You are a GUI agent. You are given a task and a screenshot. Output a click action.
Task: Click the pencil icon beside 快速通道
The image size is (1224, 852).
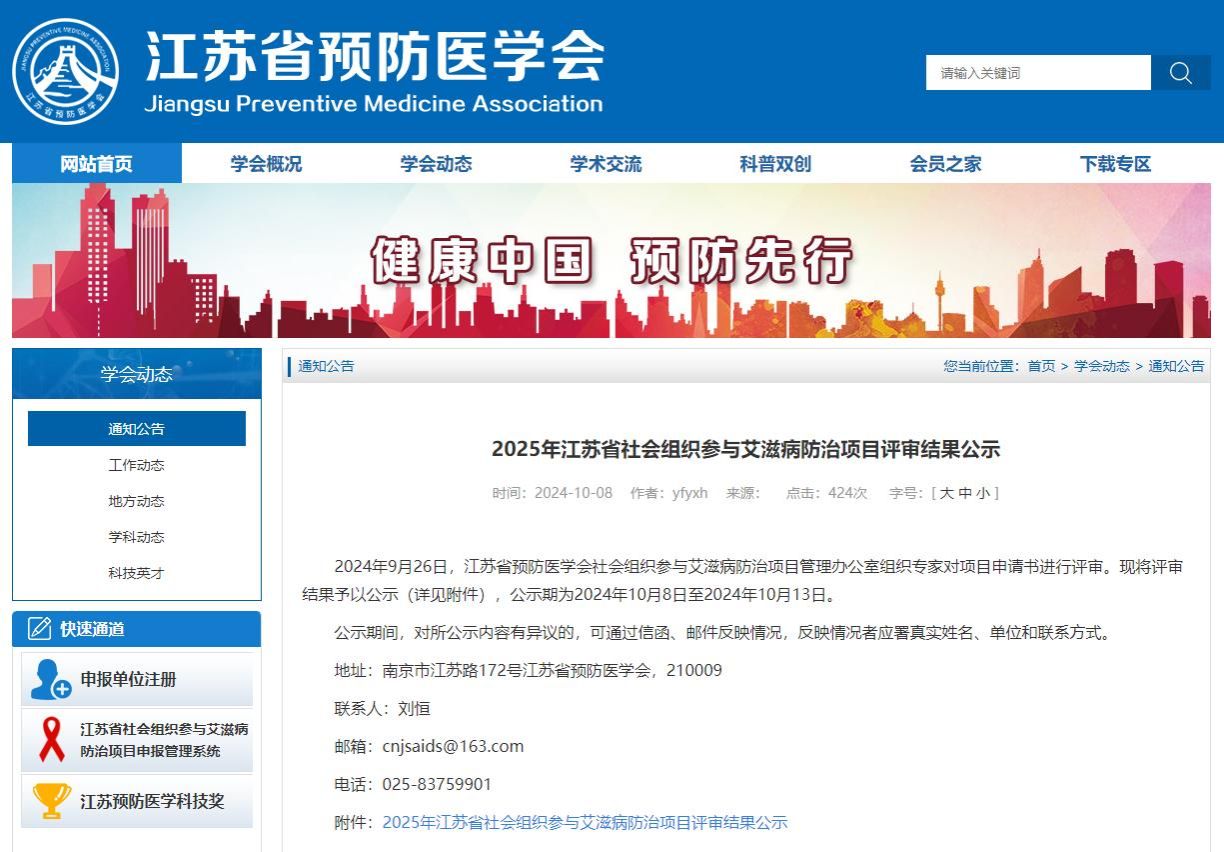point(40,629)
